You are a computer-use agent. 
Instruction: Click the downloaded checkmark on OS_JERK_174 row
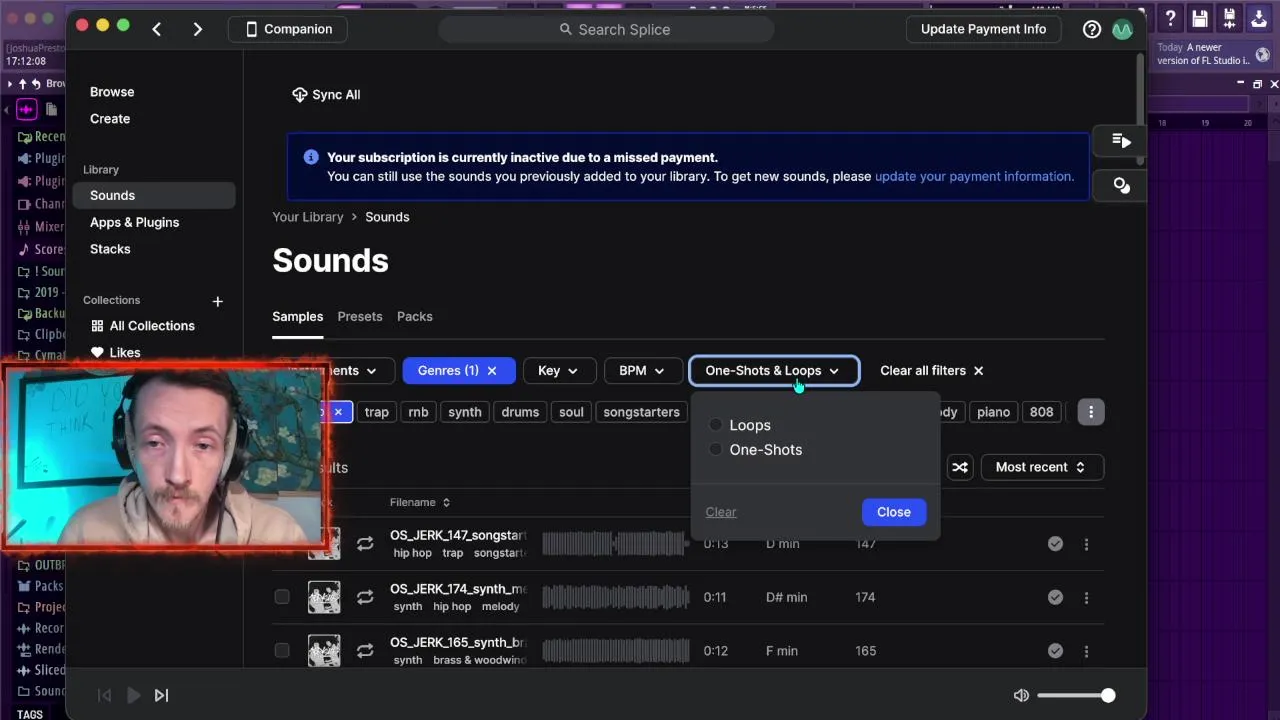tap(1055, 597)
